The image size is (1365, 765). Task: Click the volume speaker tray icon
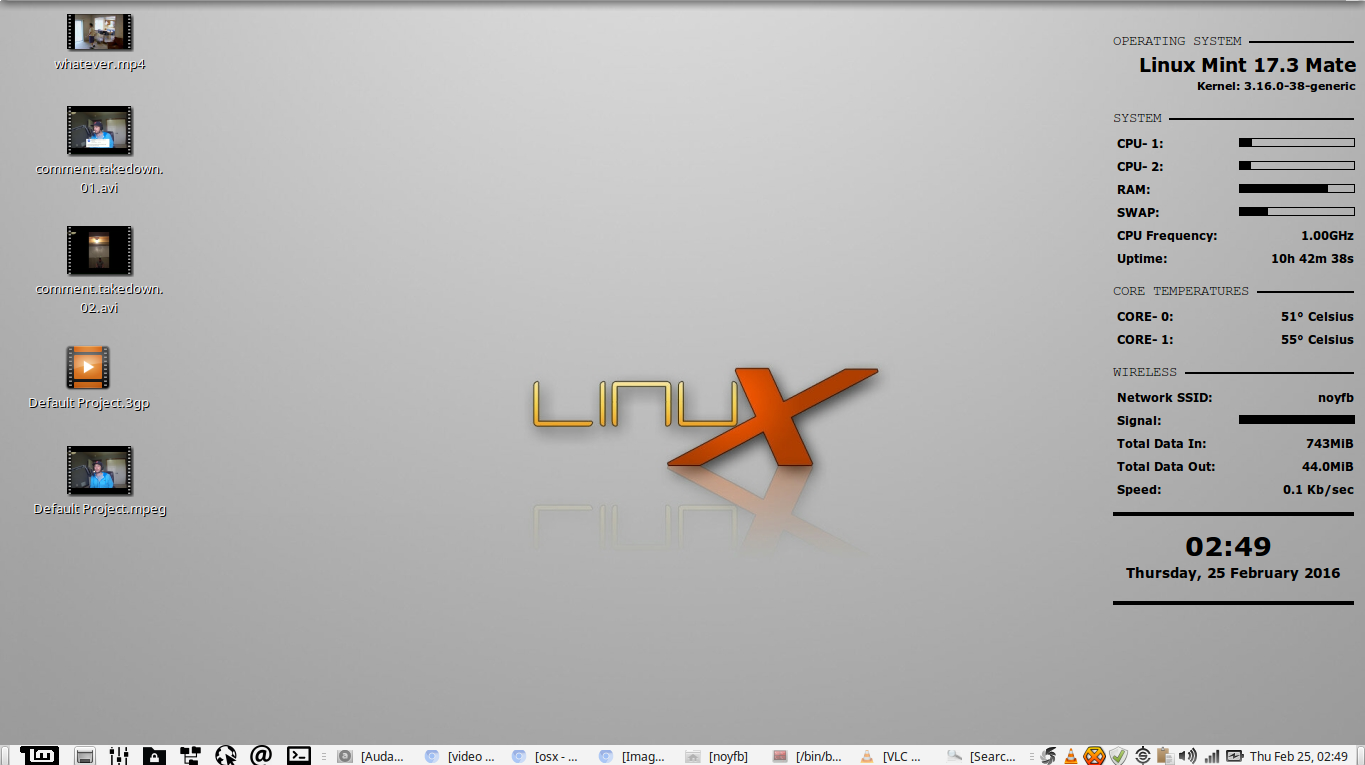point(1188,756)
